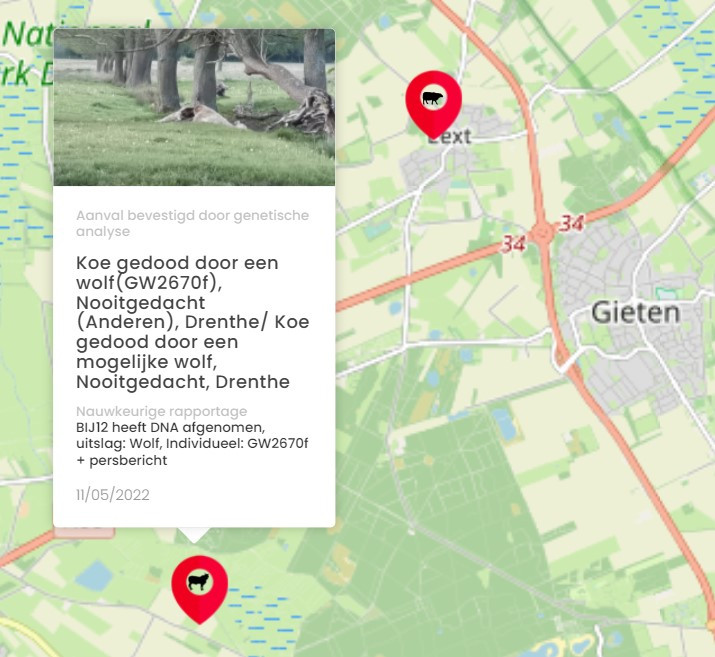The height and width of the screenshot is (657, 715).
Task: Click the pink label hidden under the popup
Action: (84, 533)
